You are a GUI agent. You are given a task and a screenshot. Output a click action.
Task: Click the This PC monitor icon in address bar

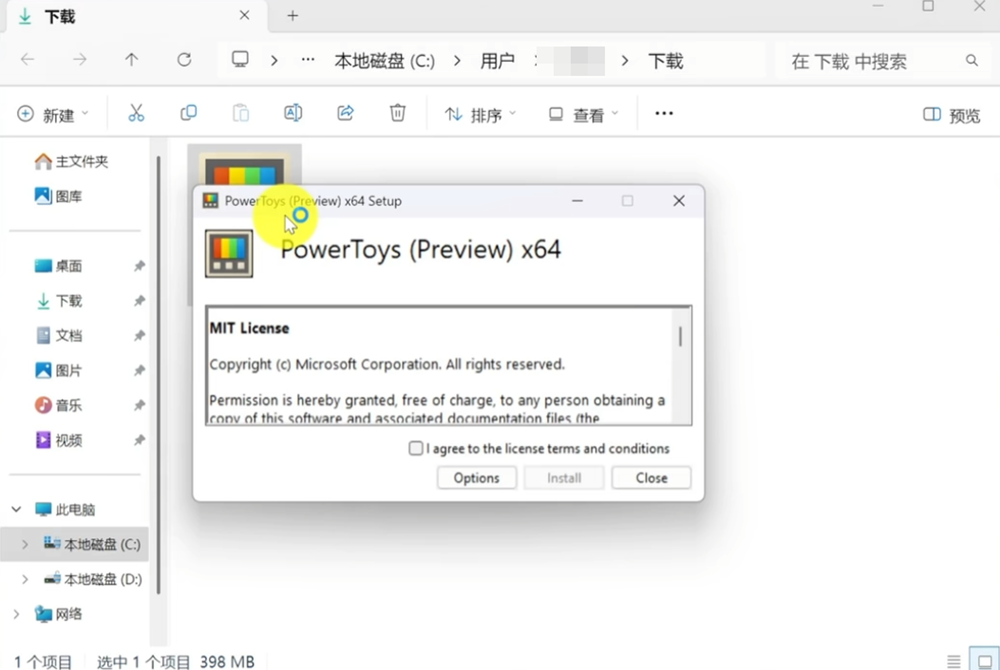click(240, 60)
